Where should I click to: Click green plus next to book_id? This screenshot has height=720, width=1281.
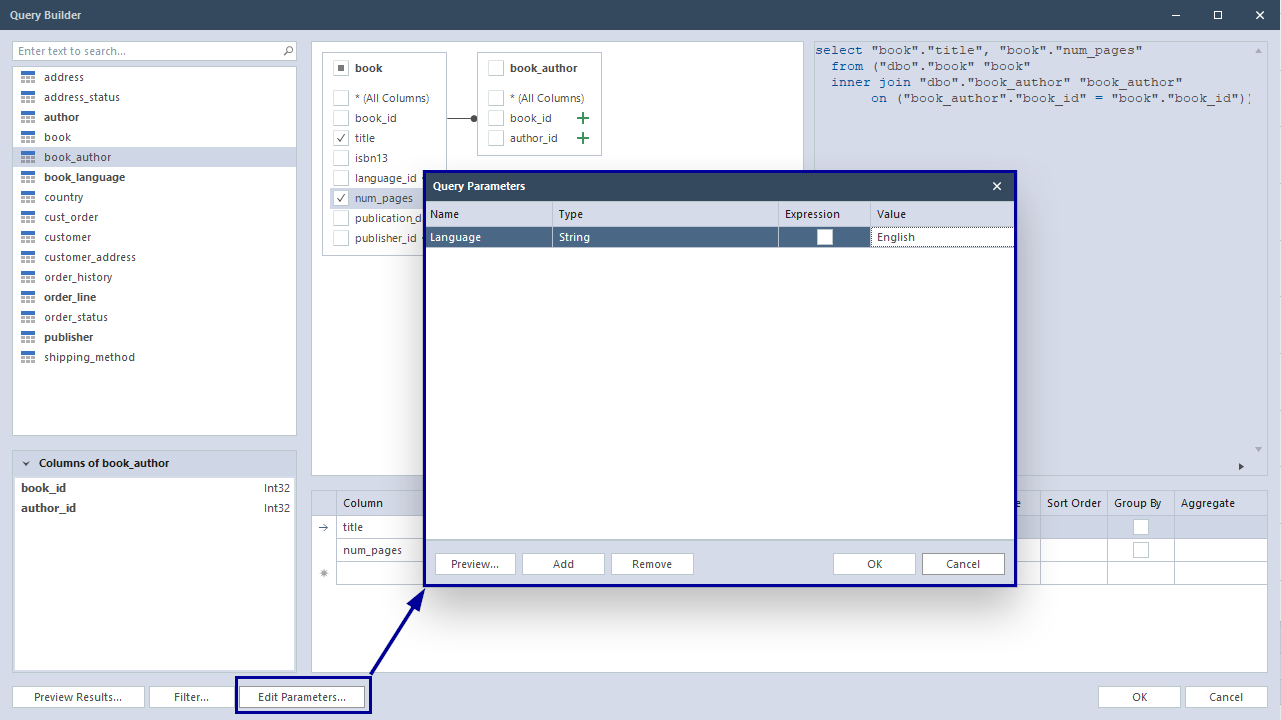pyautogui.click(x=583, y=118)
